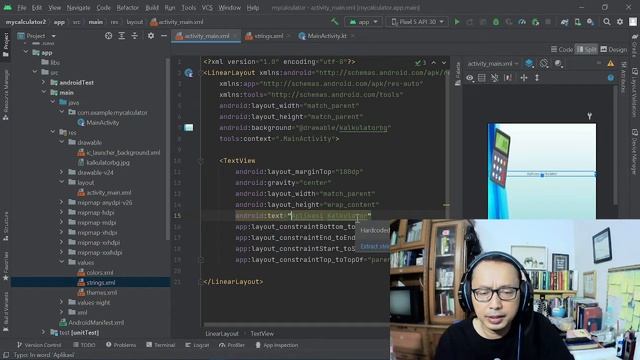
Task: Open IDE settings gear at top right
Action: [620, 22]
